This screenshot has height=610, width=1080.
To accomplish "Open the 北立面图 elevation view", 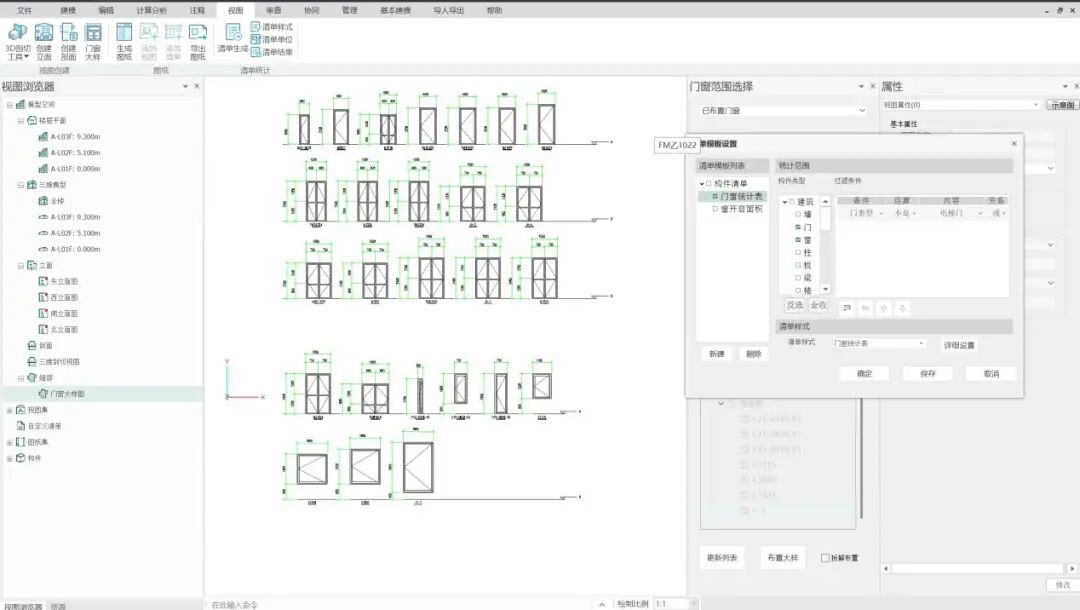I will coord(58,330).
